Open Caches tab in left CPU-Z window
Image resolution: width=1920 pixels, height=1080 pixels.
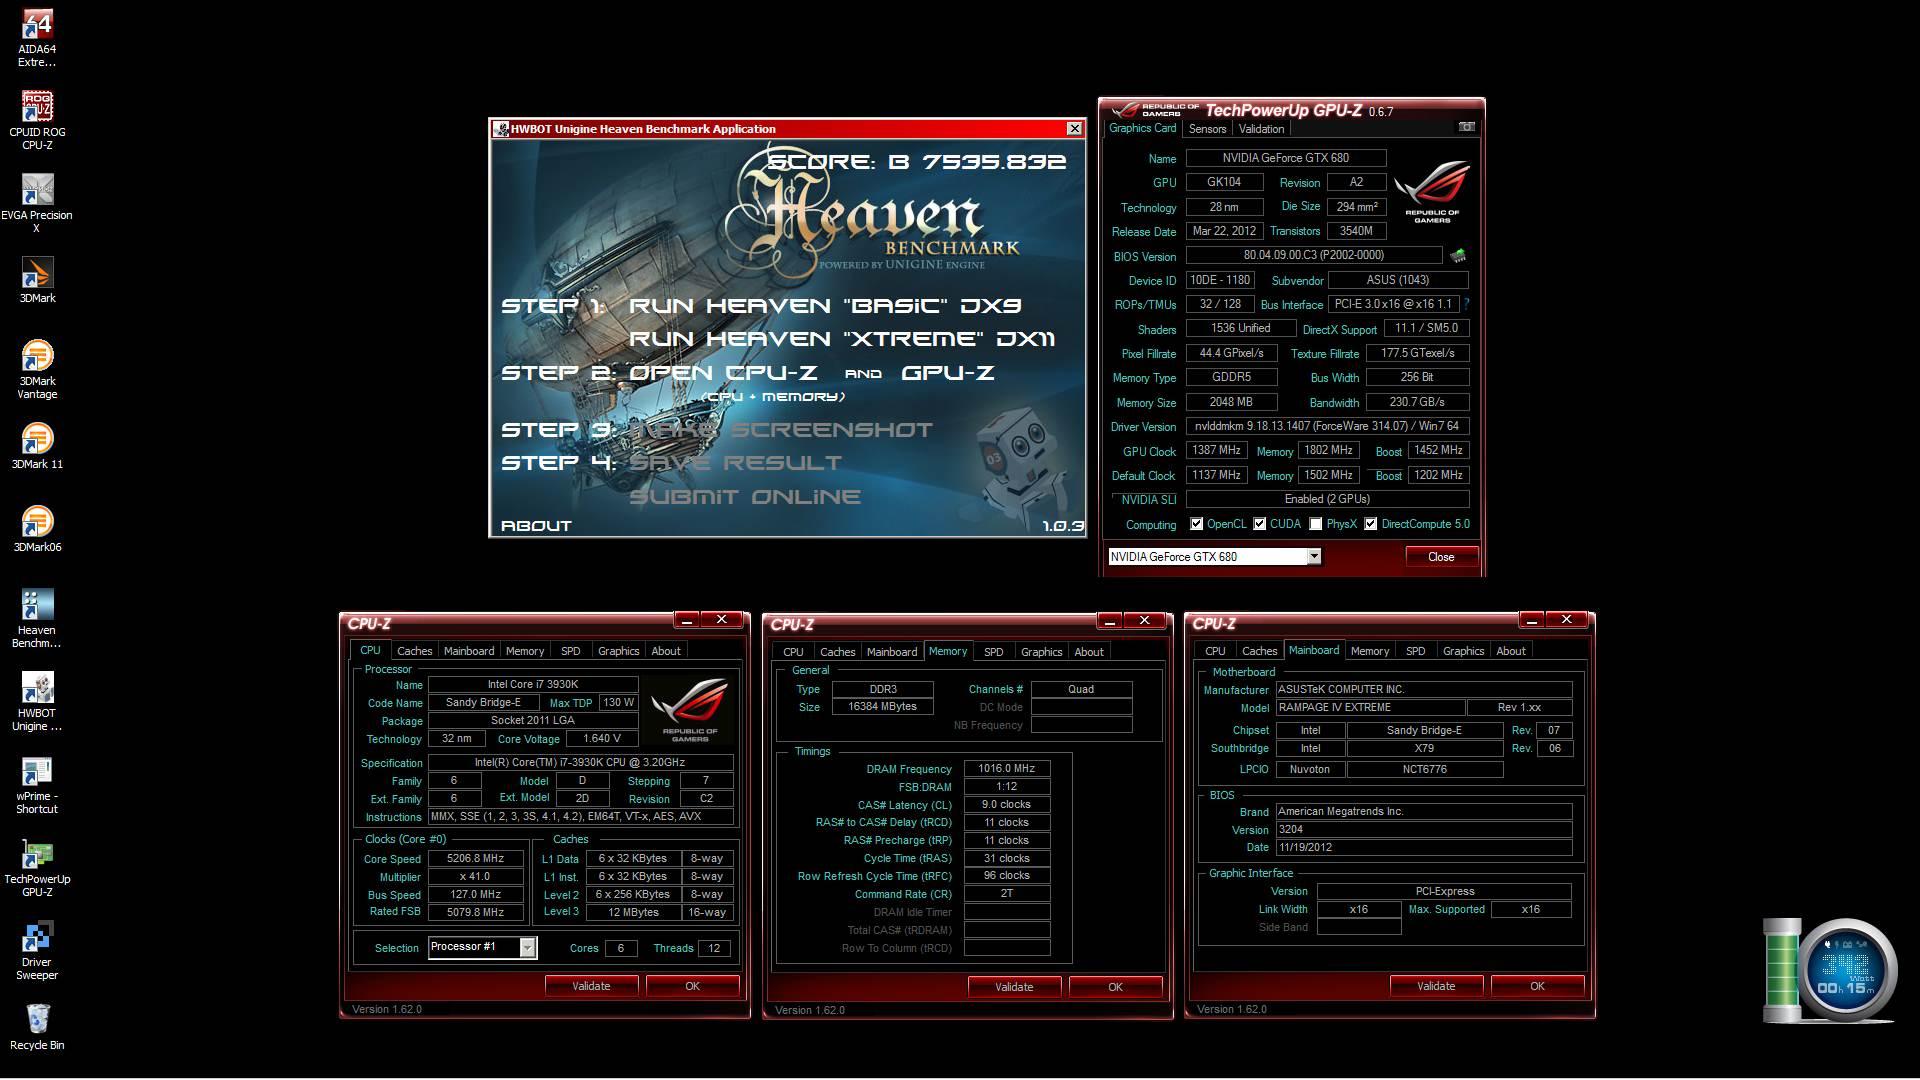(414, 651)
